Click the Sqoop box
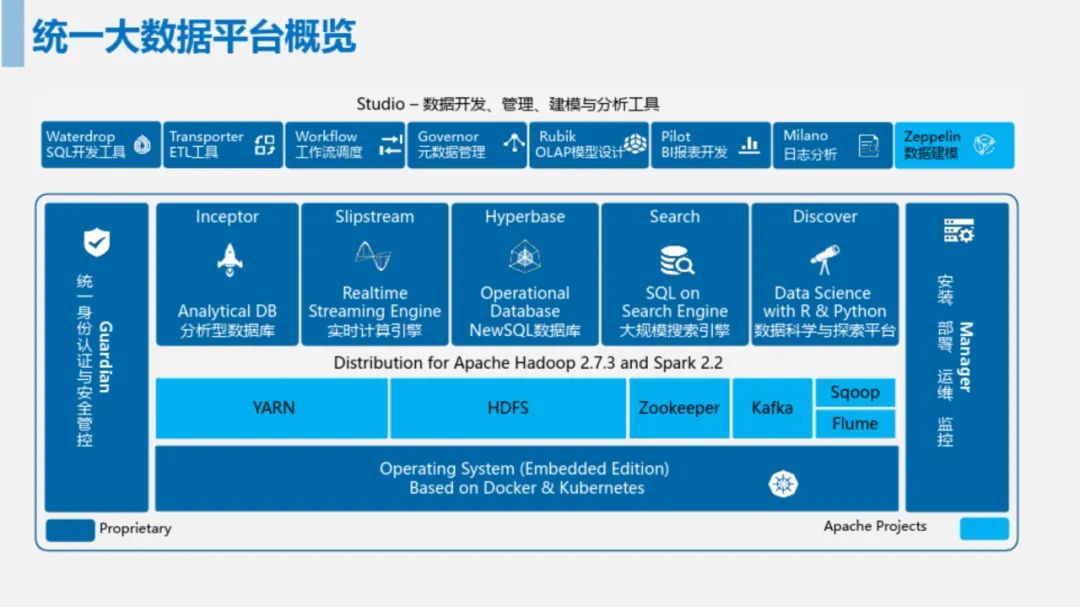The image size is (1080, 607). (x=855, y=393)
